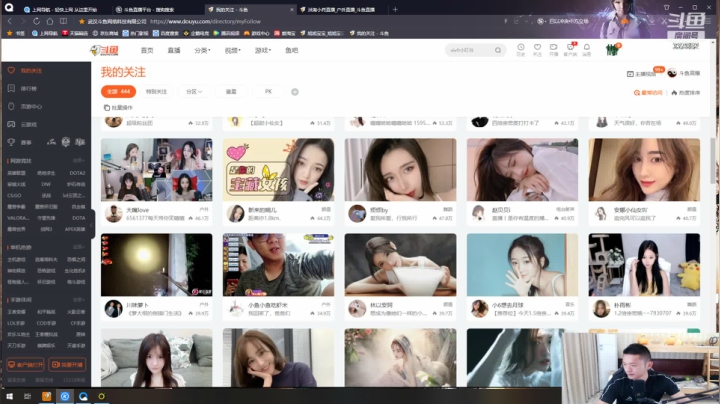
Task: Open stream thumbnail of man in glasses
Action: coord(278,265)
